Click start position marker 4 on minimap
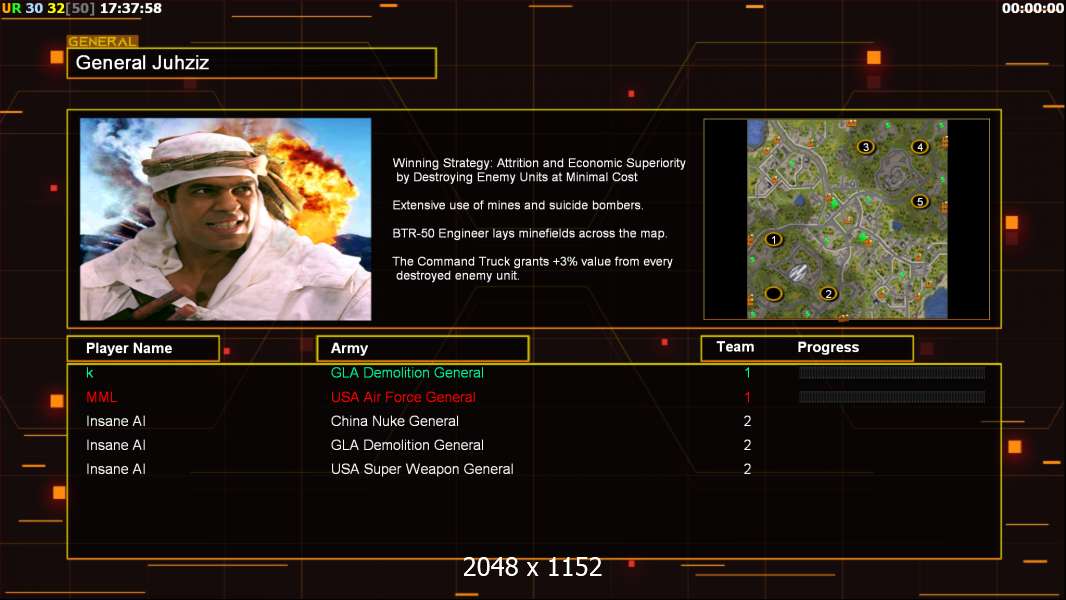The width and height of the screenshot is (1066, 600). (x=919, y=147)
